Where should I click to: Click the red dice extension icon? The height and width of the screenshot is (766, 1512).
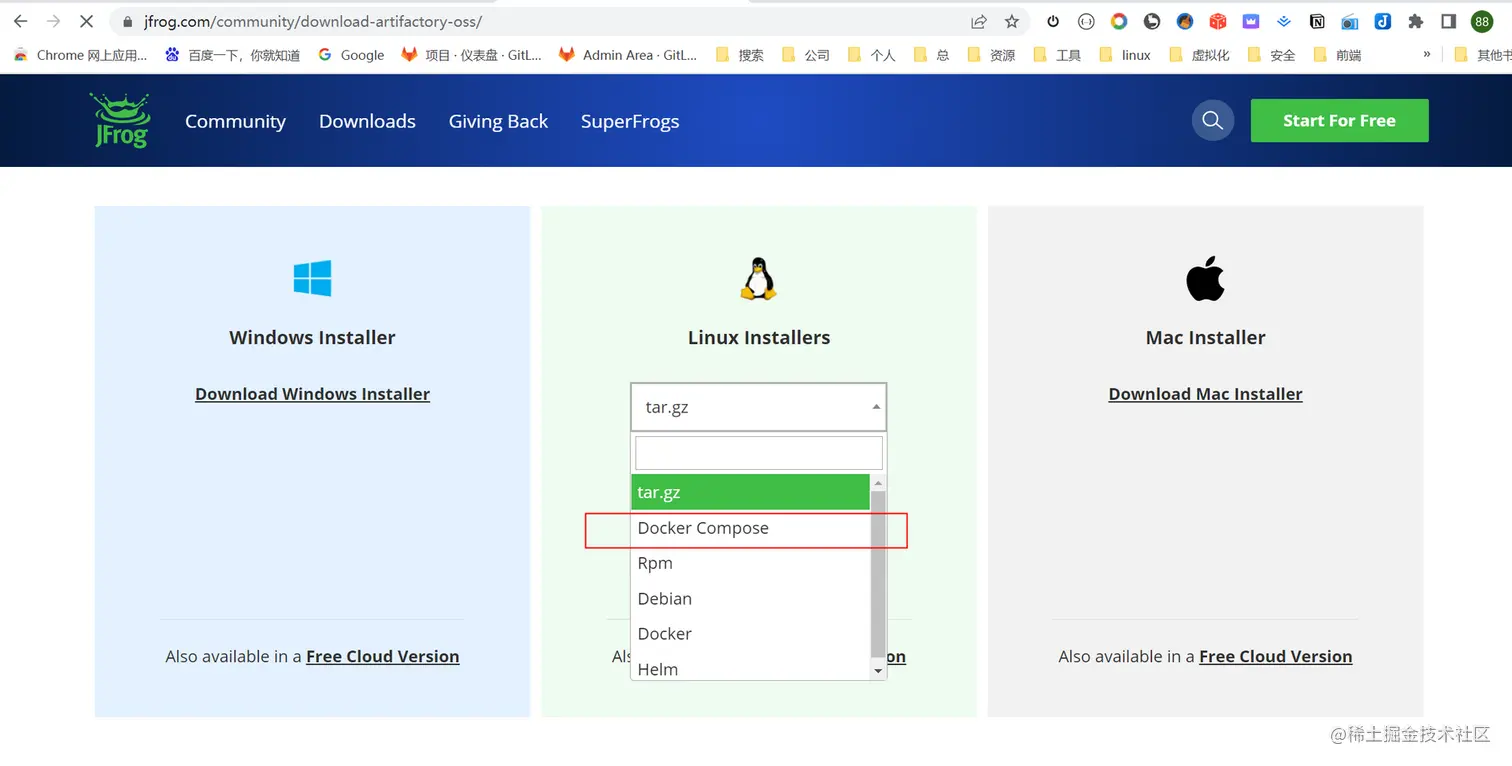pos(1217,21)
